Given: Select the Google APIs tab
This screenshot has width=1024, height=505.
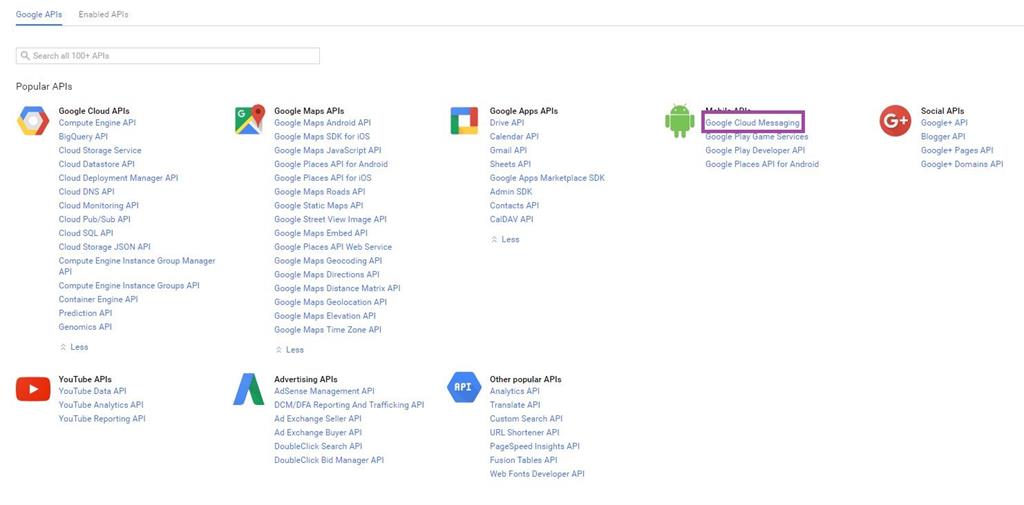Looking at the screenshot, I should tap(39, 15).
